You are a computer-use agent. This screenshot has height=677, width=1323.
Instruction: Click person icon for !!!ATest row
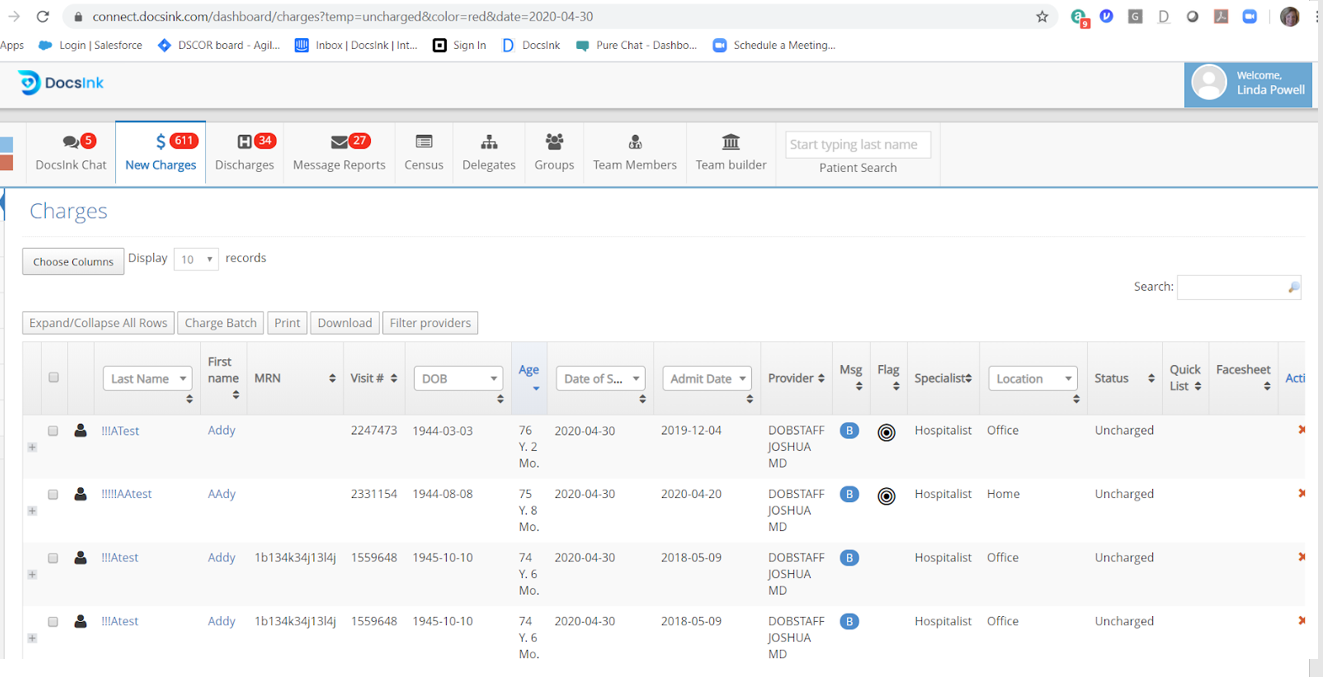pyautogui.click(x=80, y=431)
